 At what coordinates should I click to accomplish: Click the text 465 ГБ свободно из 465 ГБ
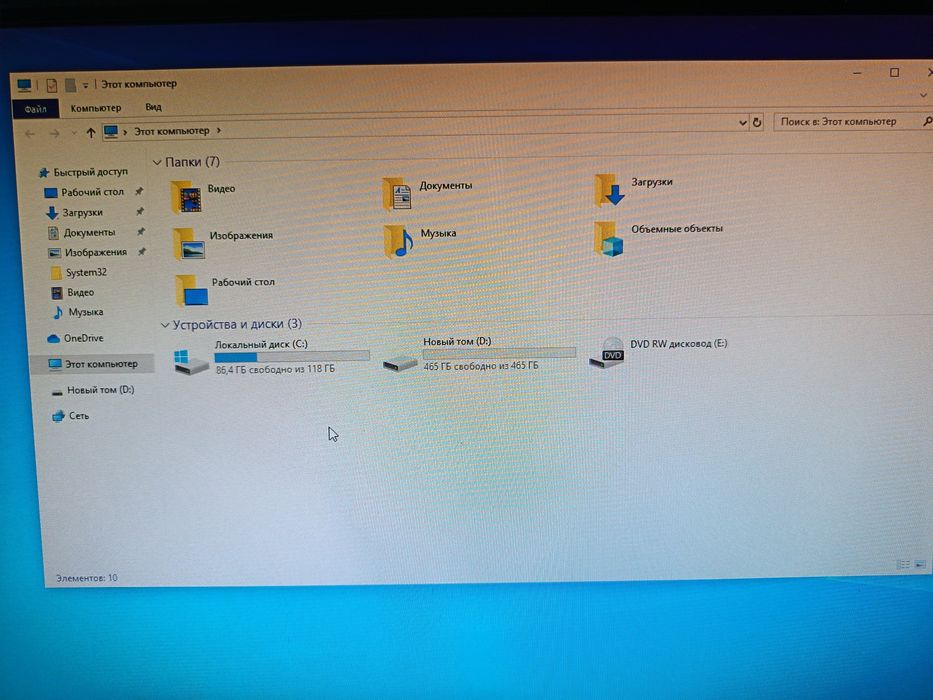coord(481,366)
